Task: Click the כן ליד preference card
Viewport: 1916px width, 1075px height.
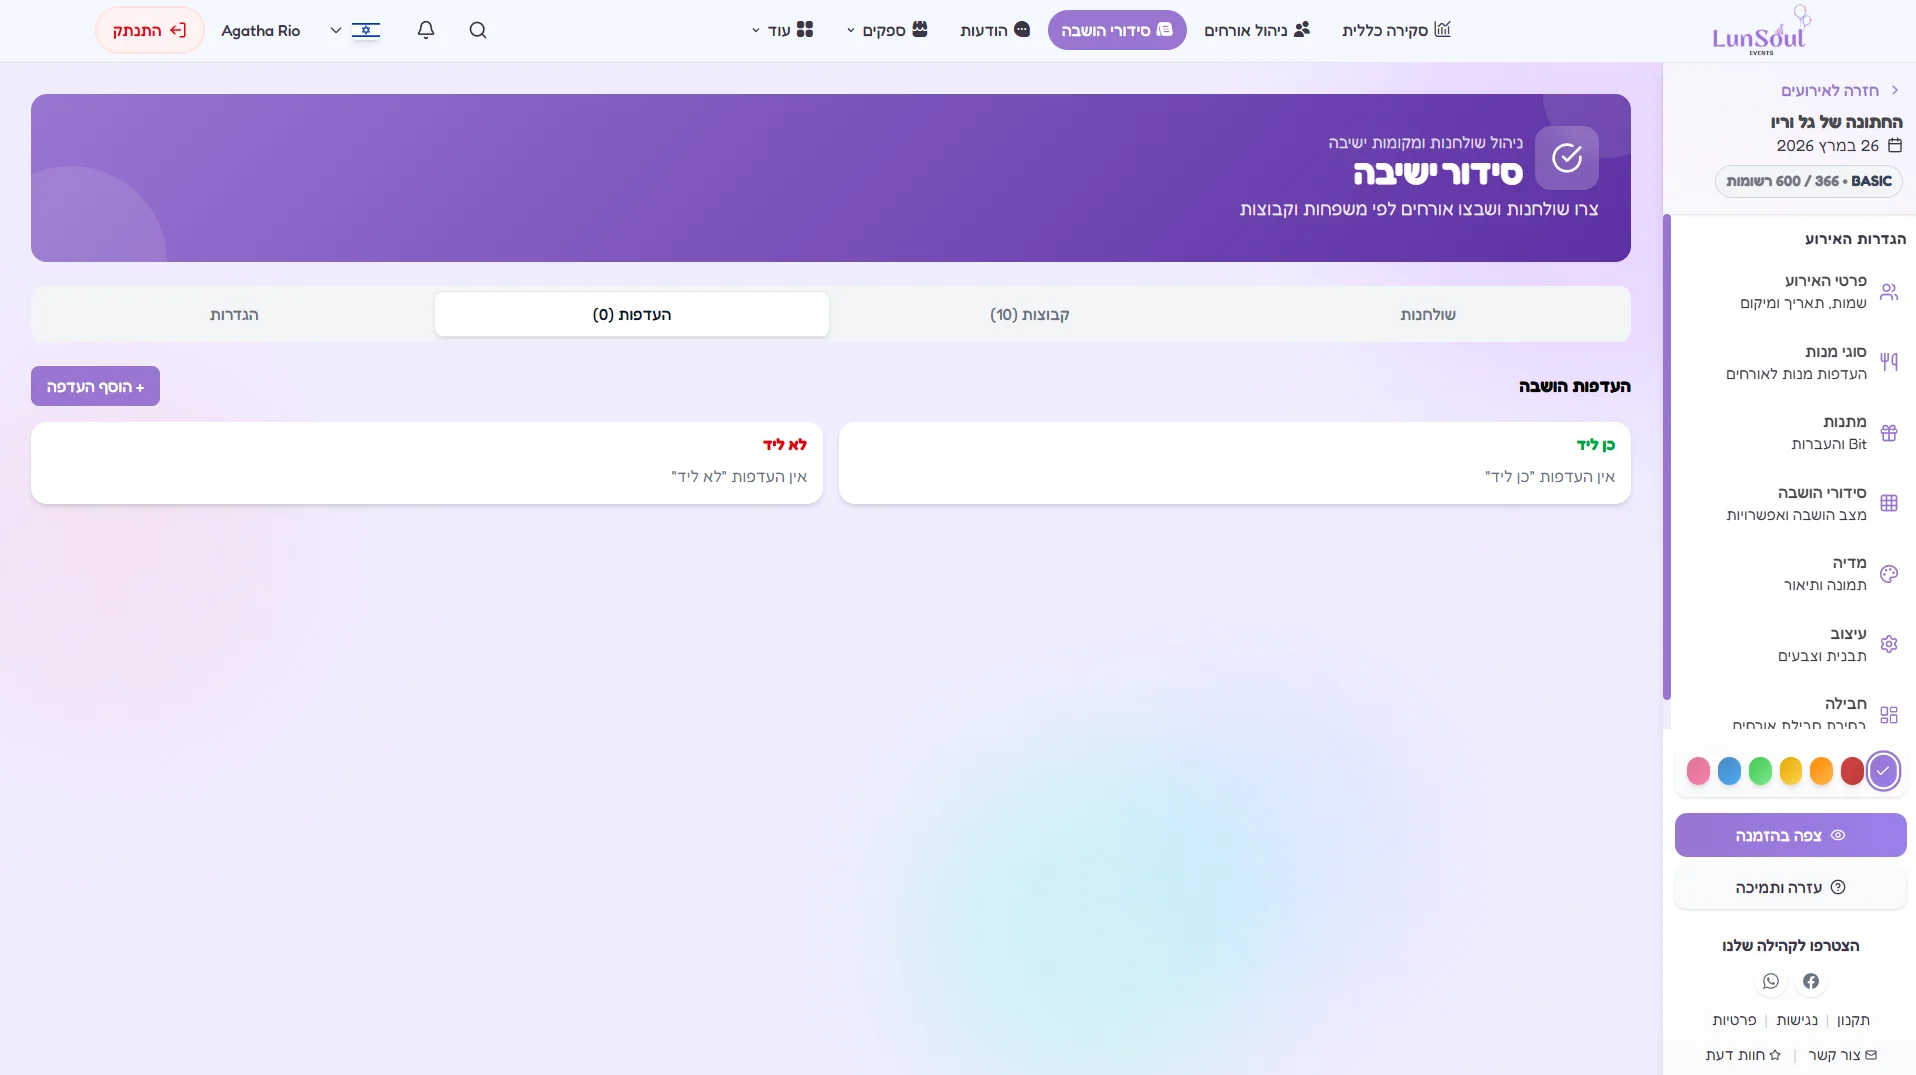Action: click(x=1235, y=463)
